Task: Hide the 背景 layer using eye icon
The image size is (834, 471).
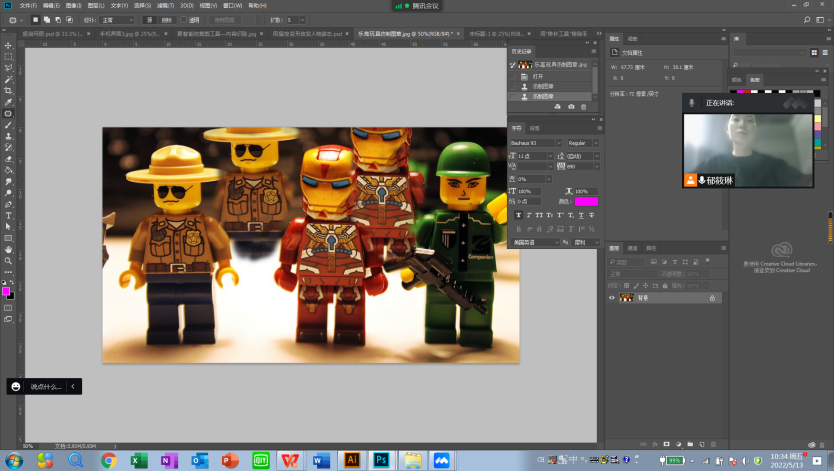Action: 612,298
